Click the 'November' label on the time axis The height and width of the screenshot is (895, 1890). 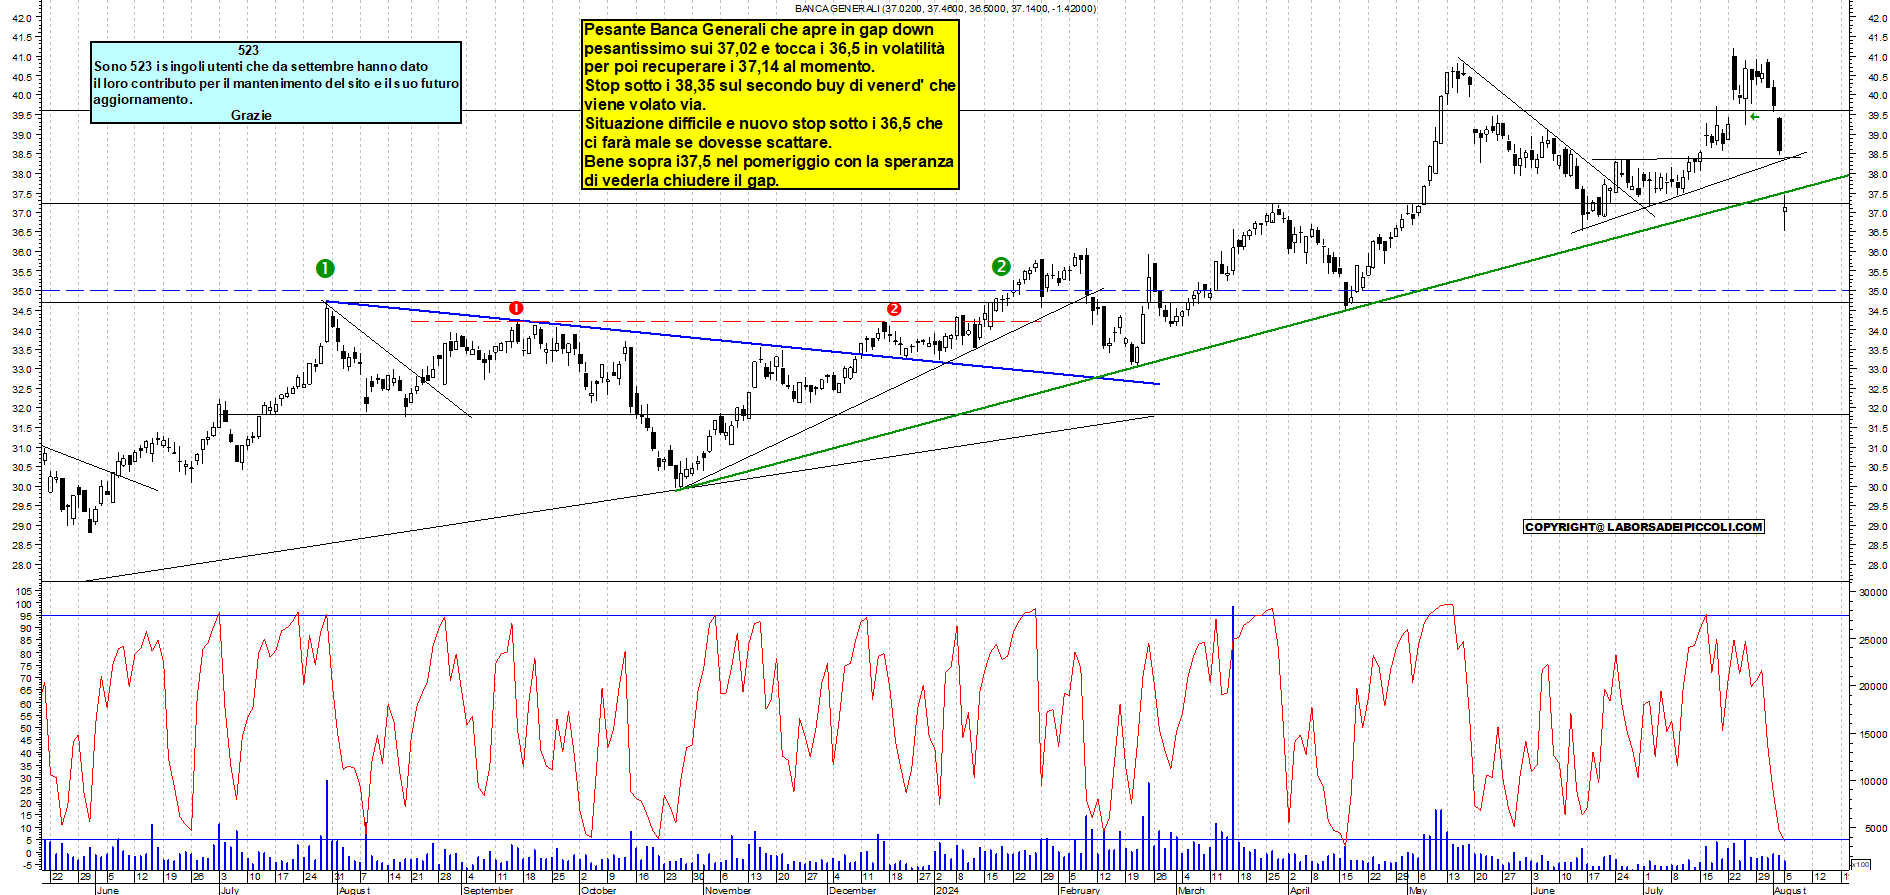pos(728,890)
